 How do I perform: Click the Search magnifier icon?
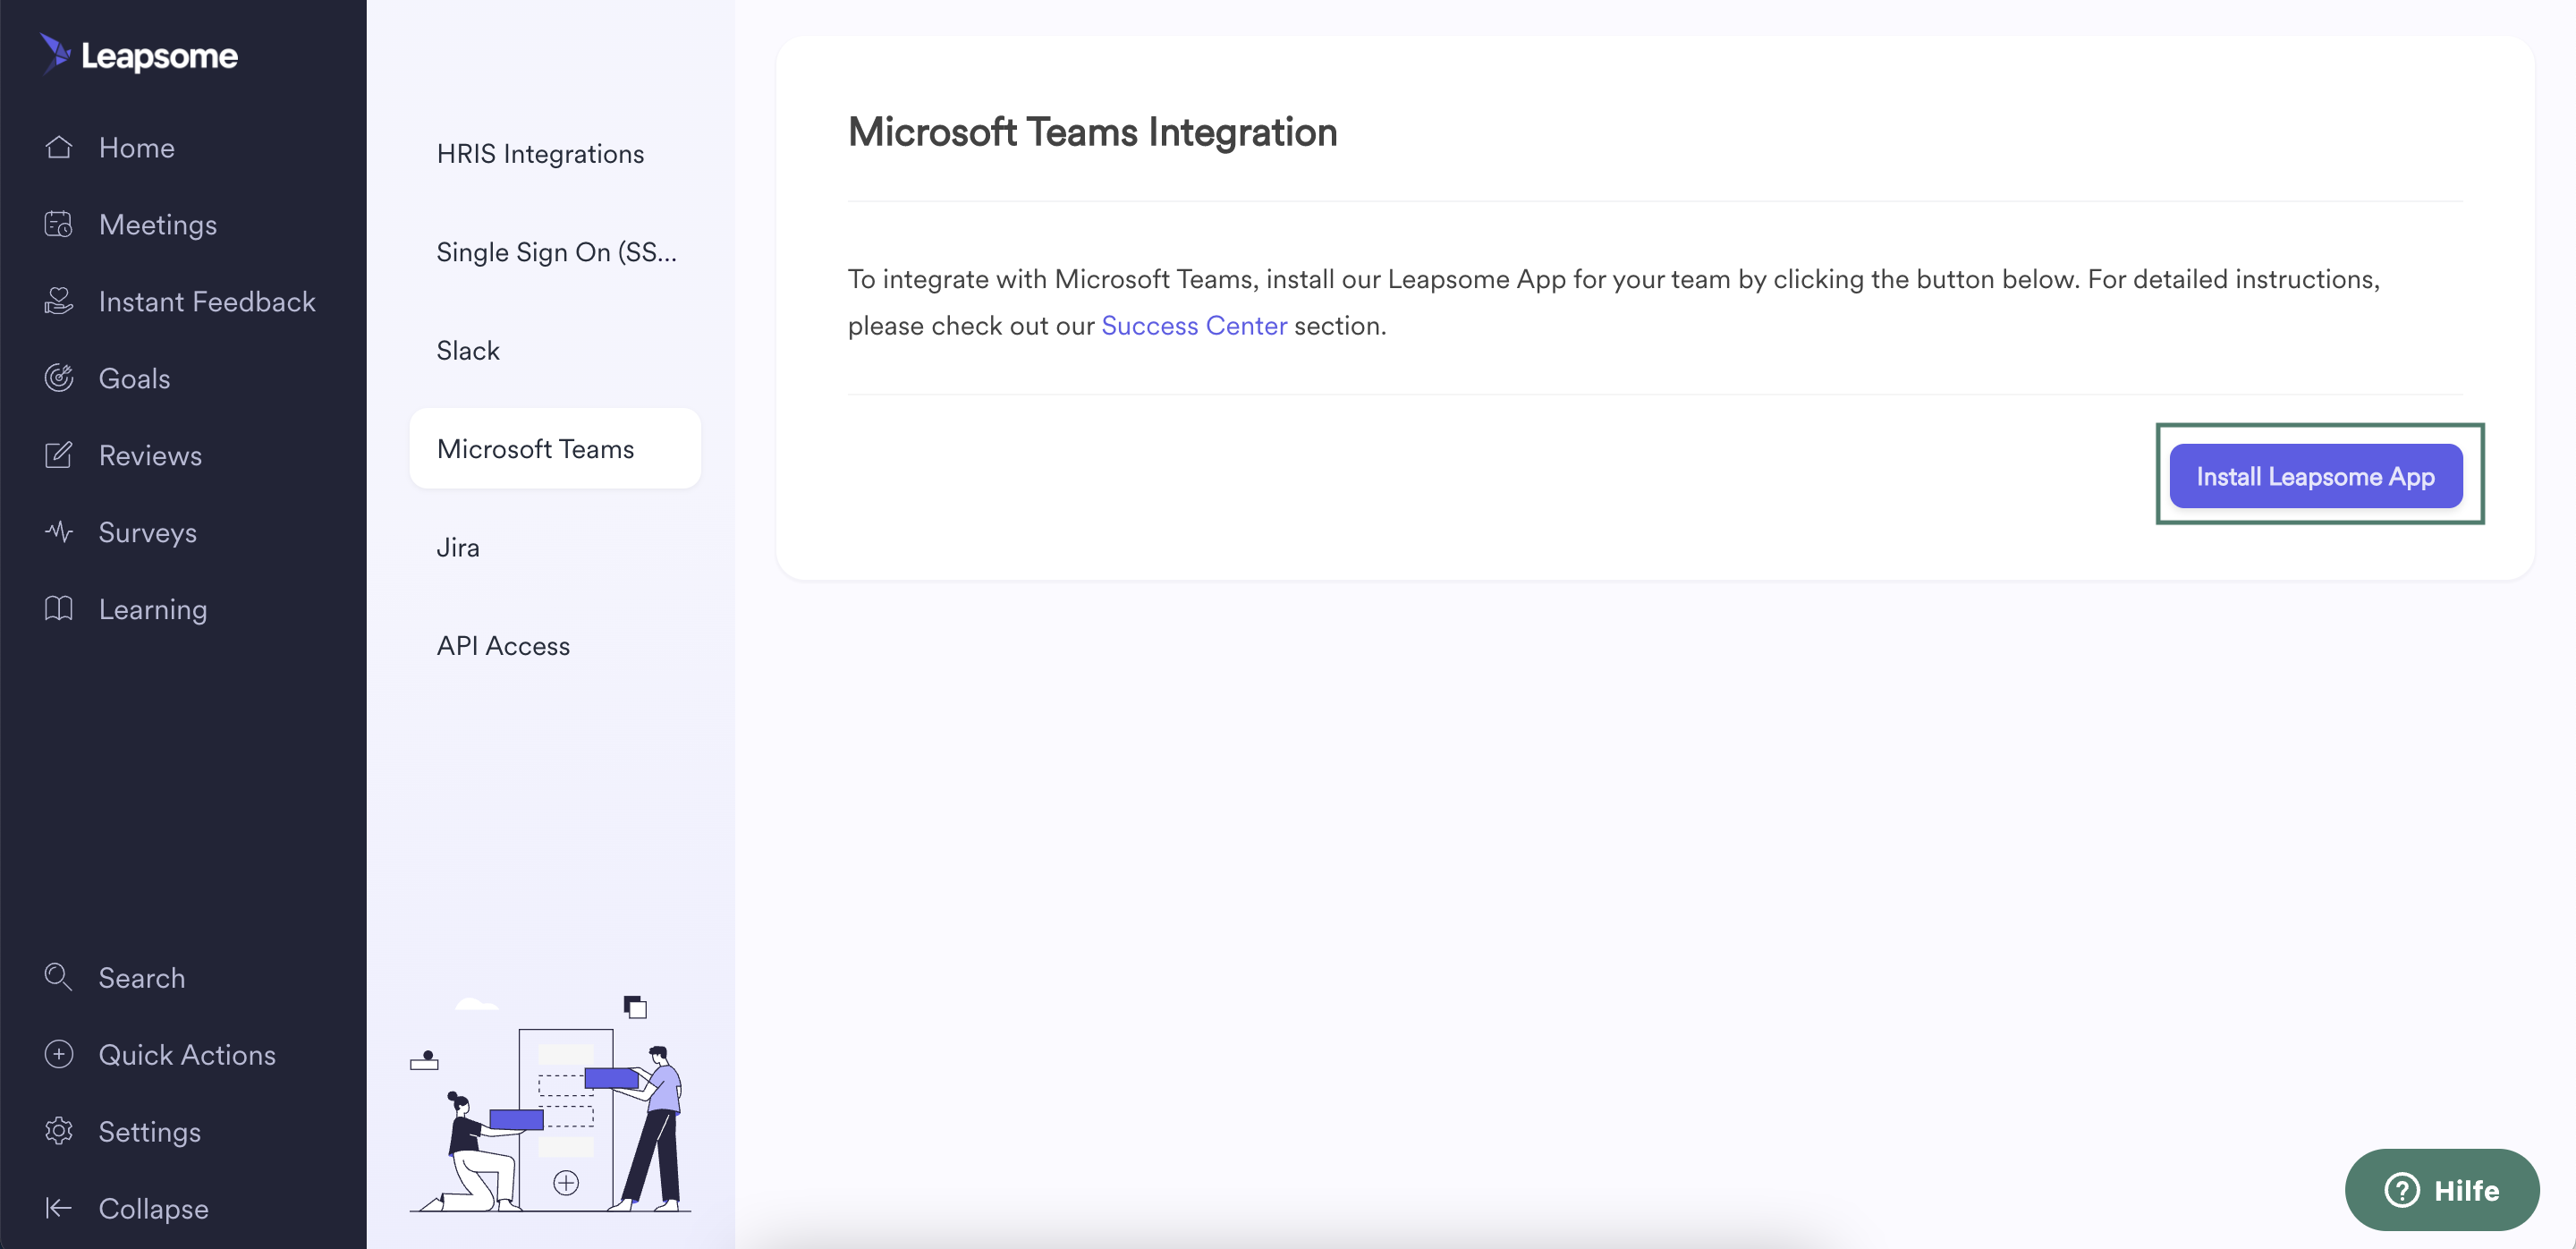[x=59, y=977]
